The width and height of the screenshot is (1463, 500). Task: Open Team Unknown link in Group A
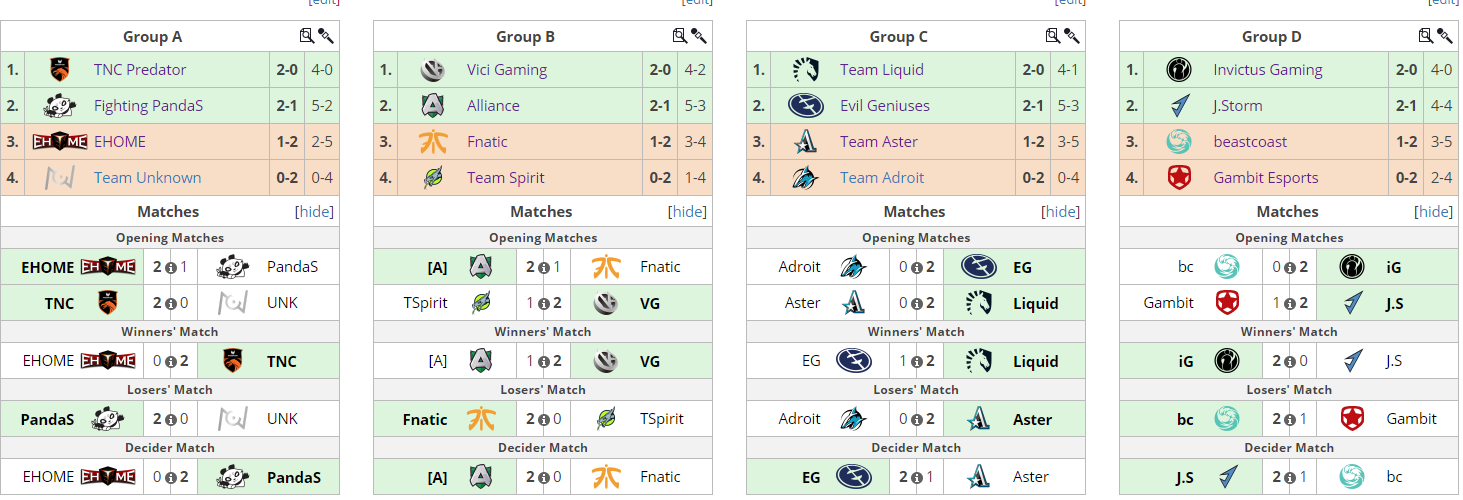pyautogui.click(x=148, y=178)
